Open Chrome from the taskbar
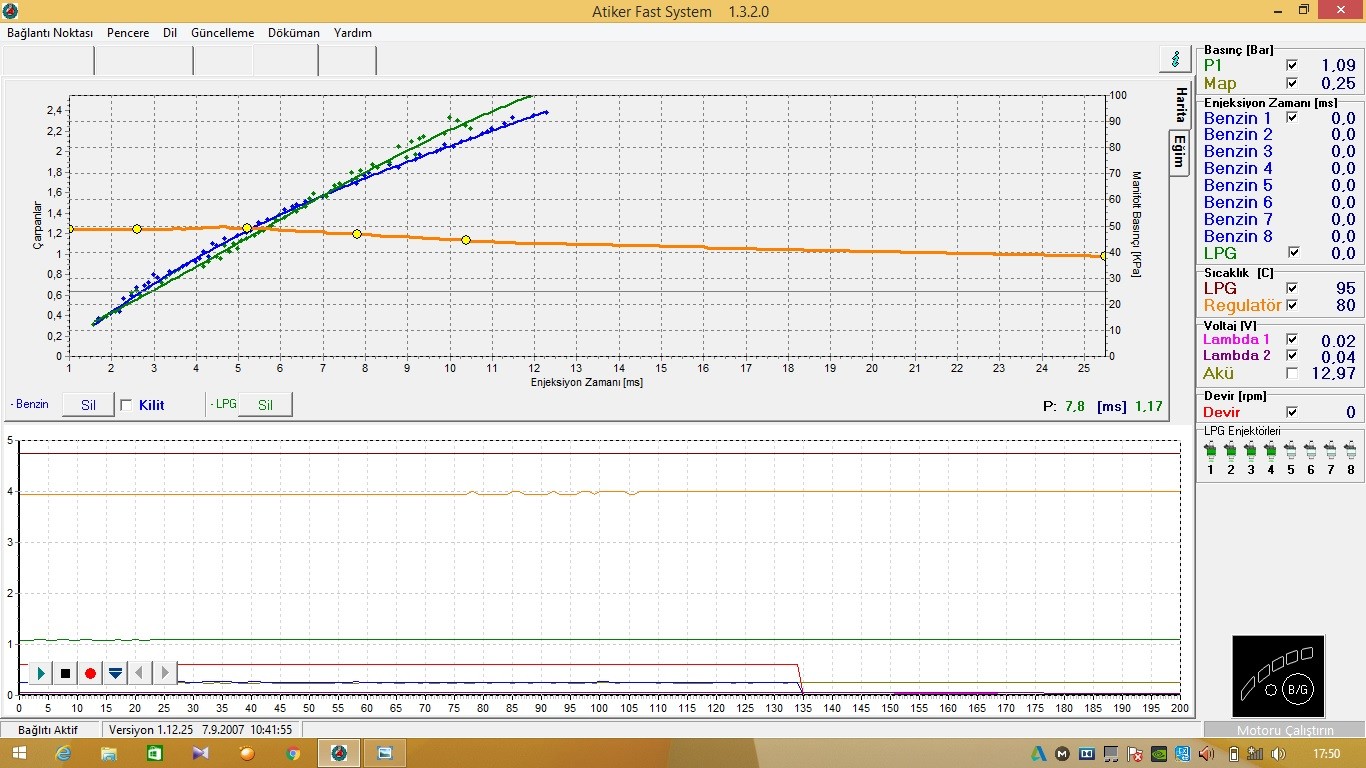Image resolution: width=1366 pixels, height=768 pixels. pos(293,753)
